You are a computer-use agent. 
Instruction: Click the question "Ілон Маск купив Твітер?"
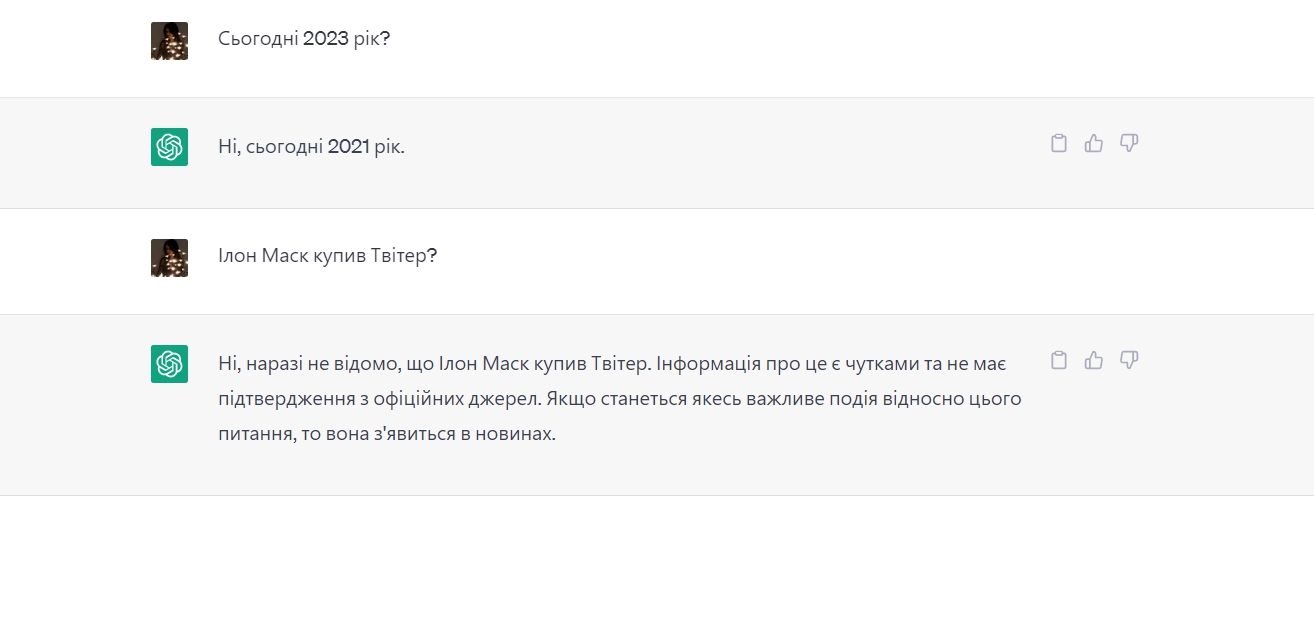pyautogui.click(x=327, y=256)
